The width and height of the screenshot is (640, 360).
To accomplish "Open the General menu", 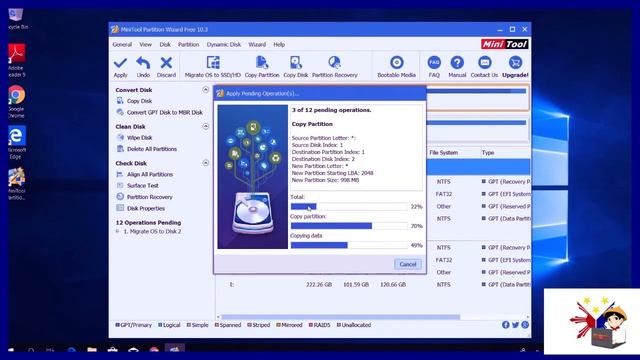I will pyautogui.click(x=122, y=44).
